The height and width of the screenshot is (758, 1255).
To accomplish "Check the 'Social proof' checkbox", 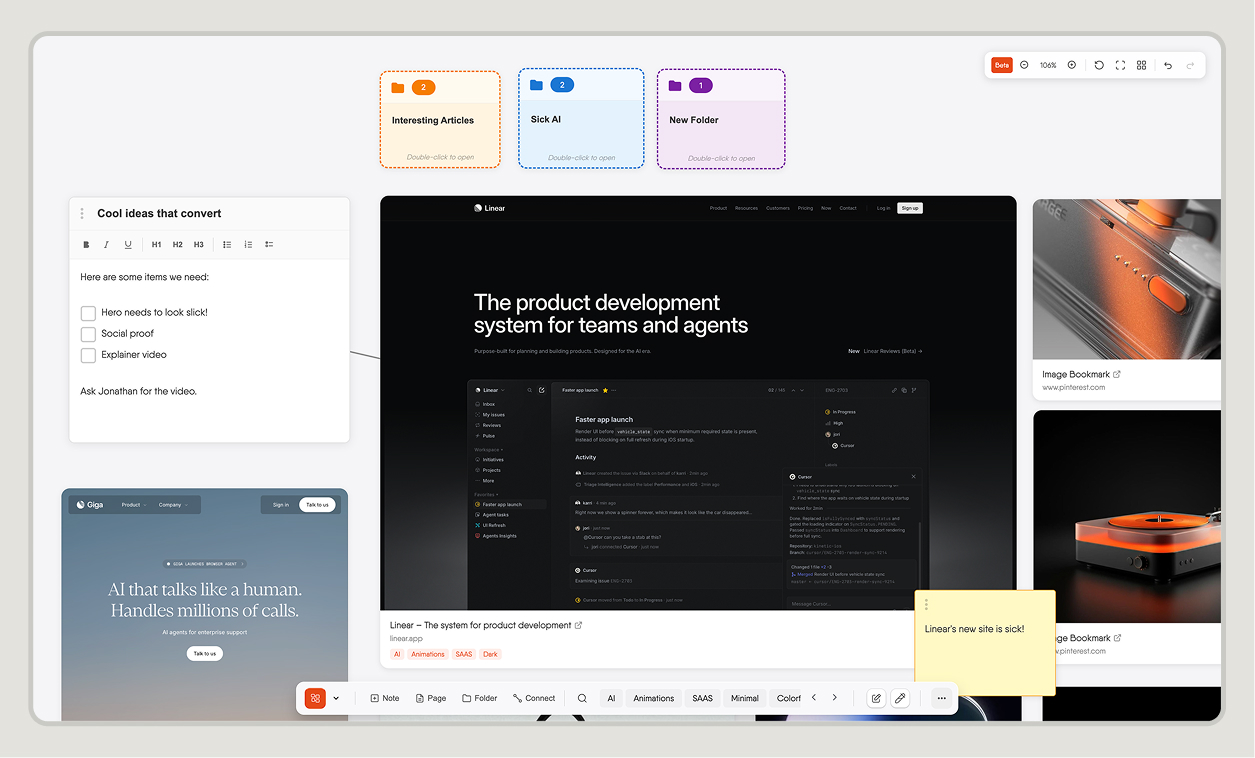I will tap(88, 334).
